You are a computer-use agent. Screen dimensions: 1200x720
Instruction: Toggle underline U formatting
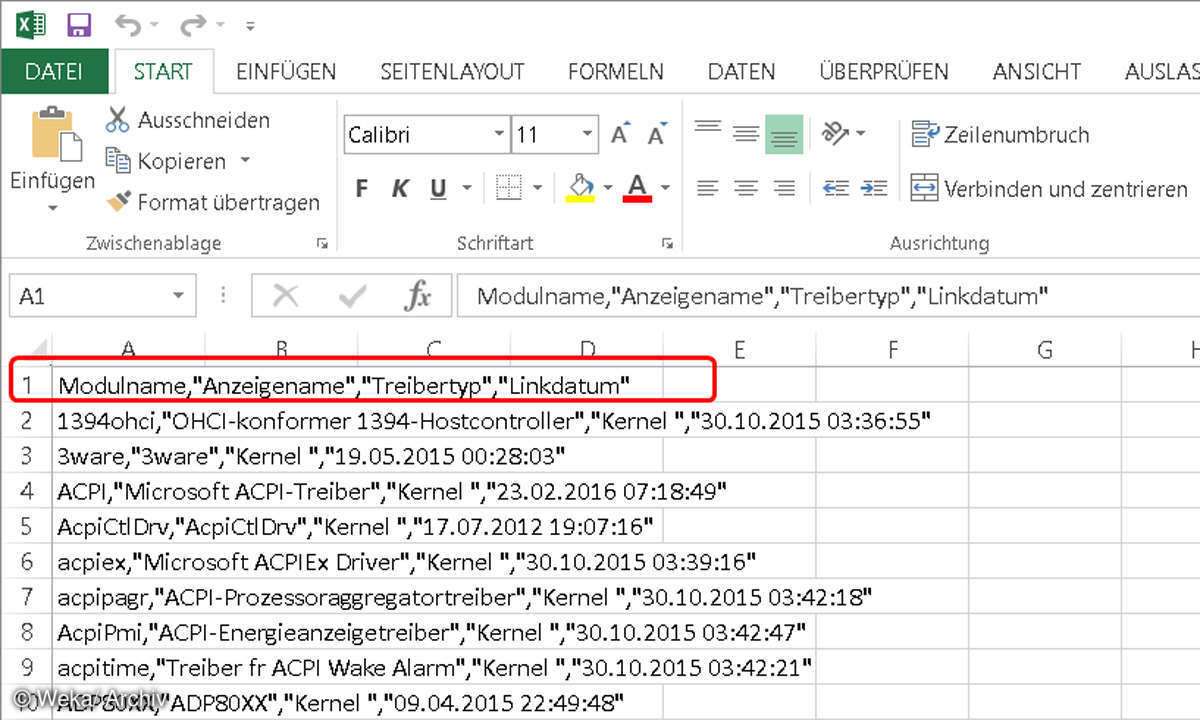[438, 188]
